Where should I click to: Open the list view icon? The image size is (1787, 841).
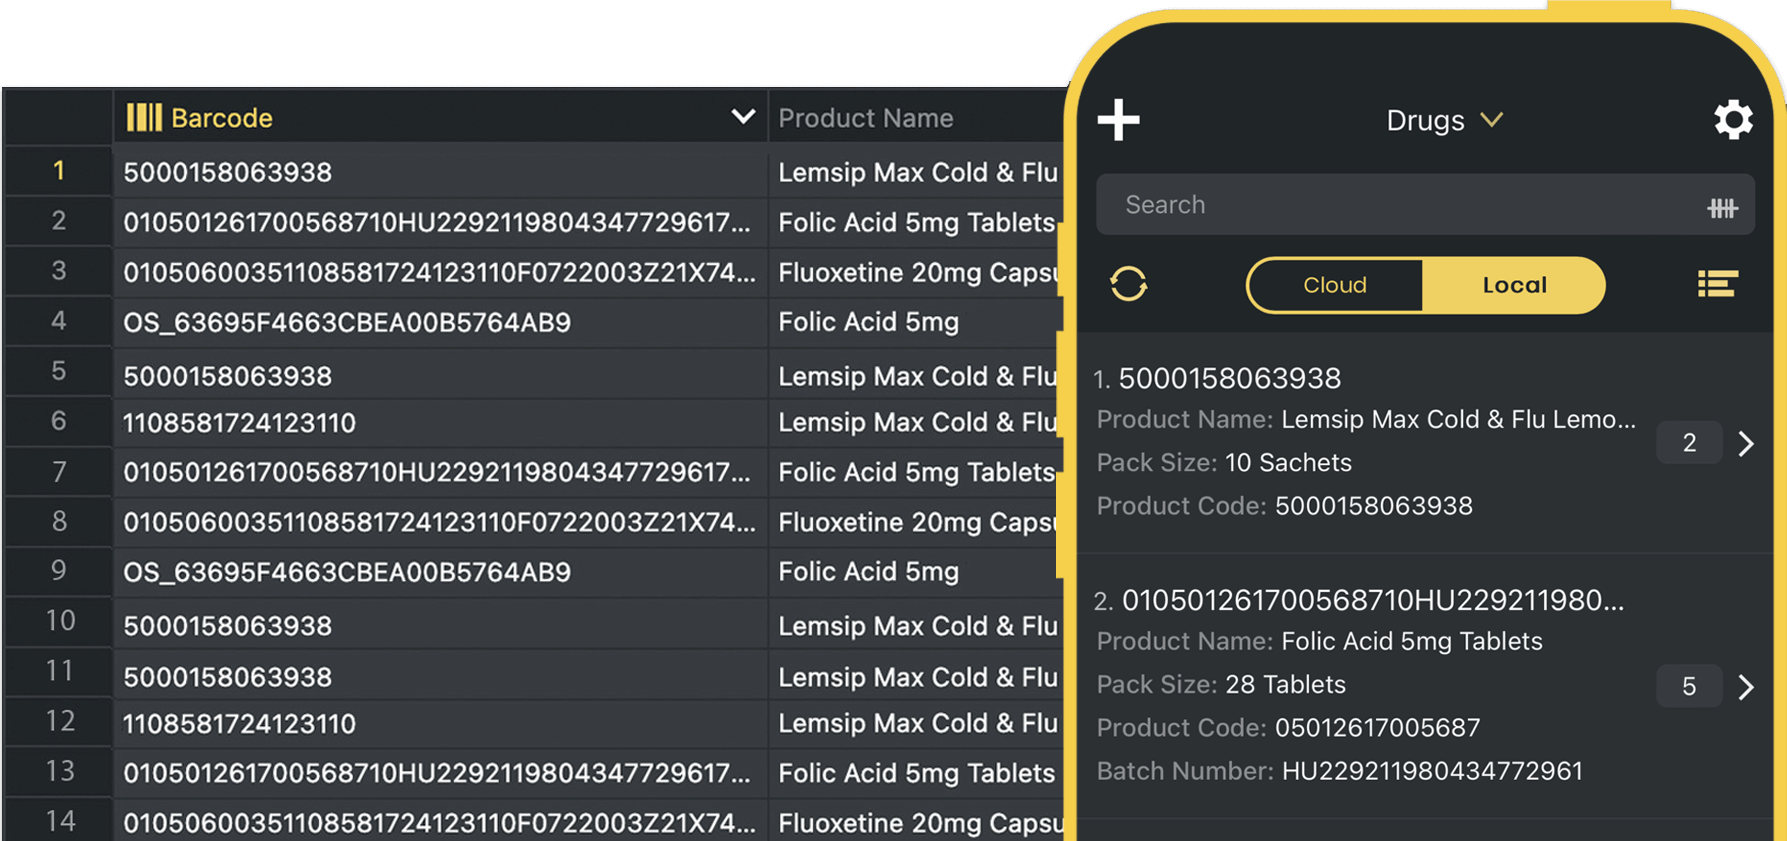coord(1717,285)
